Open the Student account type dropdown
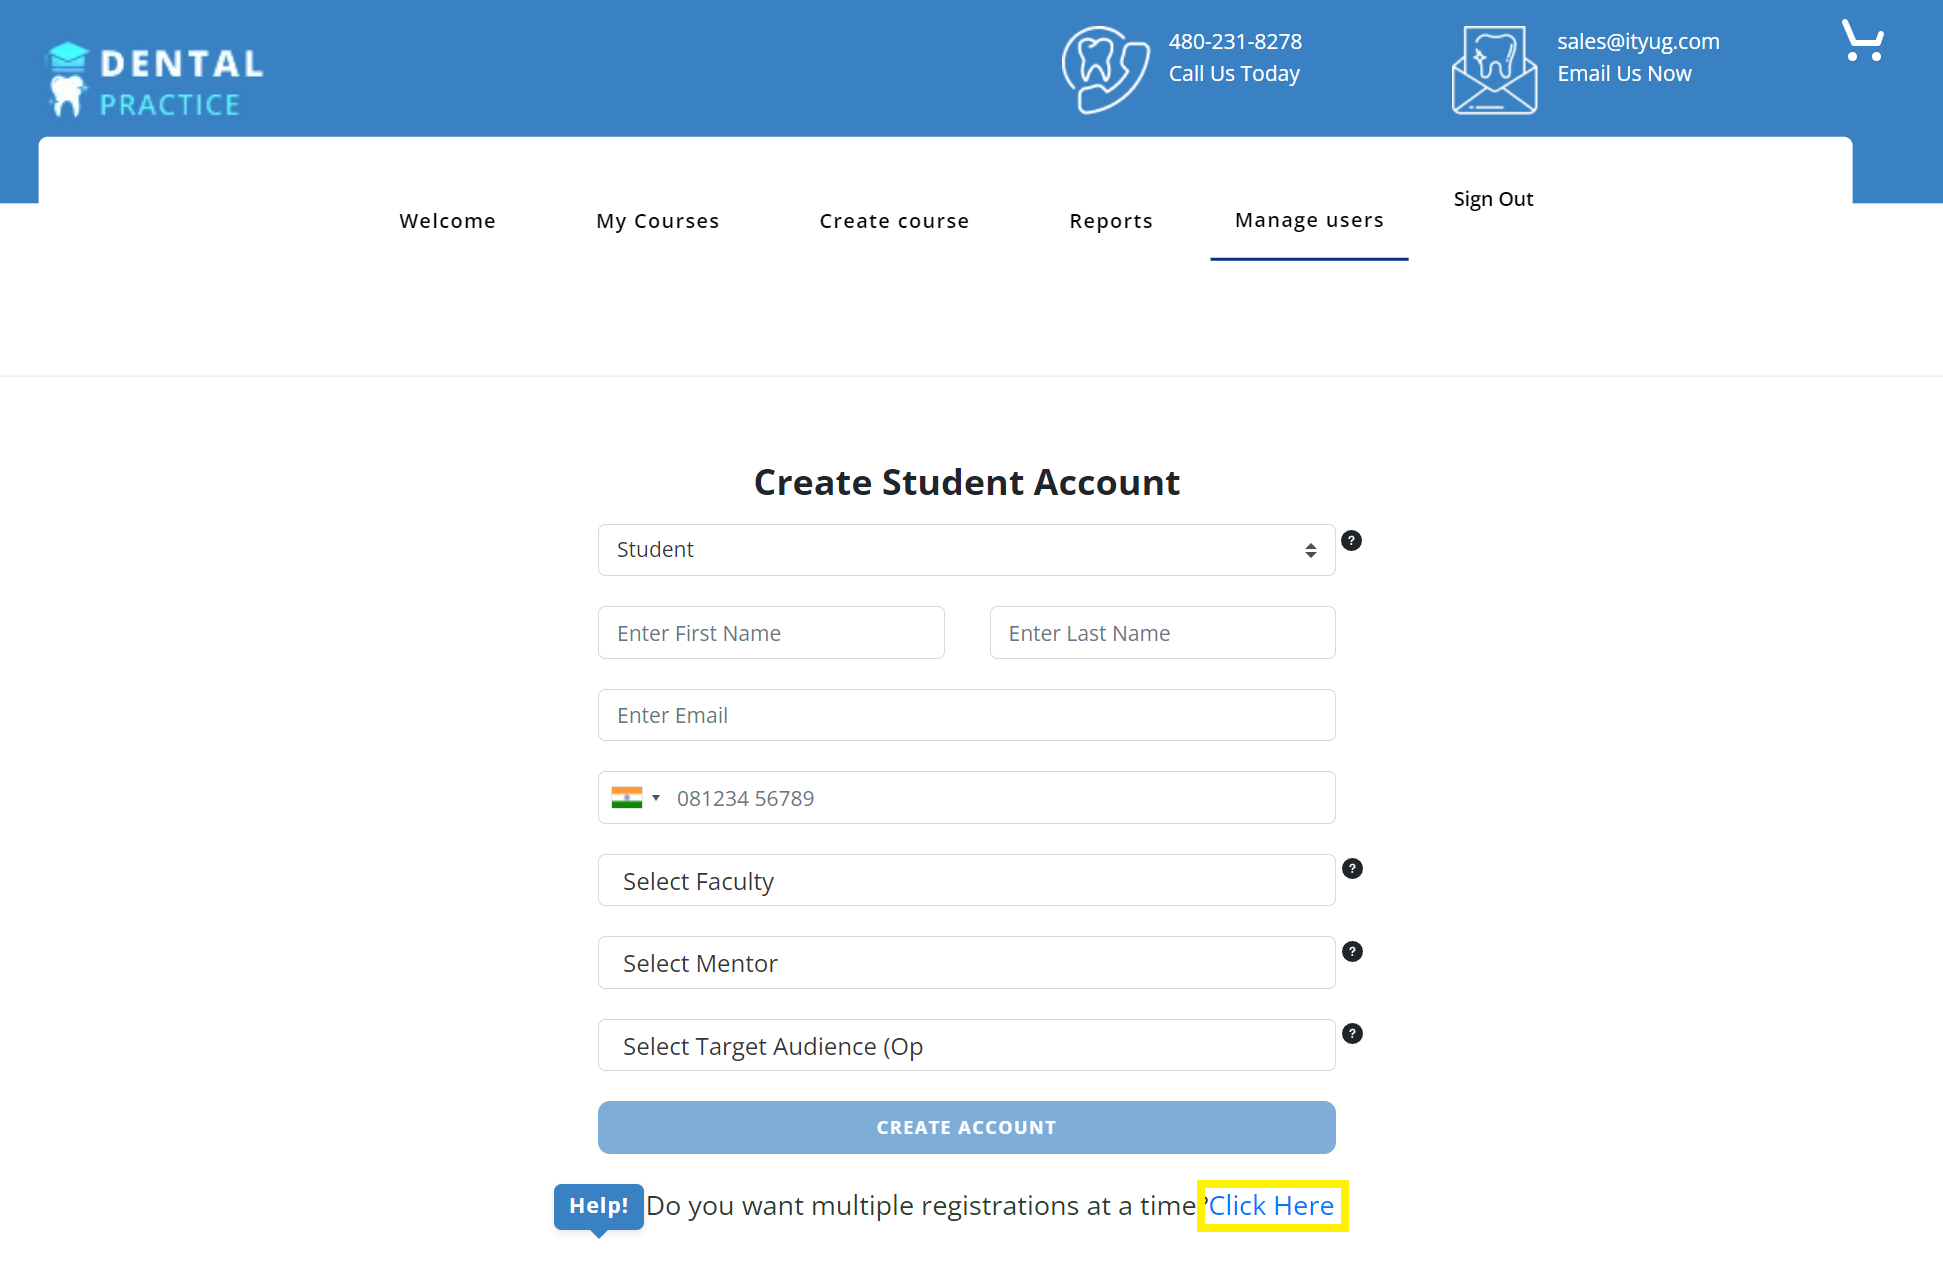1943x1276 pixels. (x=966, y=550)
